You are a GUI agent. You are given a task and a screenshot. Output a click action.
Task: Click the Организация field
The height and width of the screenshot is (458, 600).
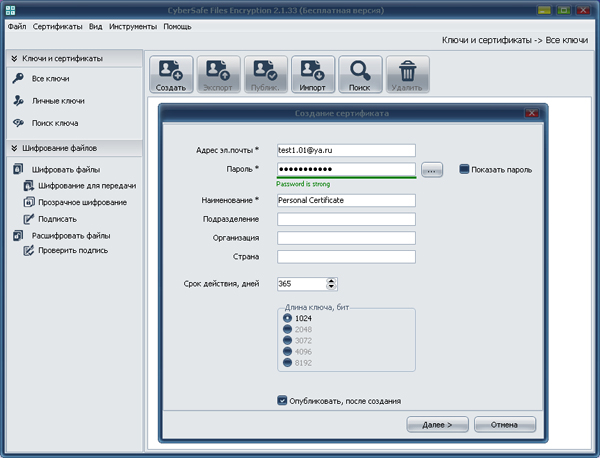pyautogui.click(x=346, y=238)
